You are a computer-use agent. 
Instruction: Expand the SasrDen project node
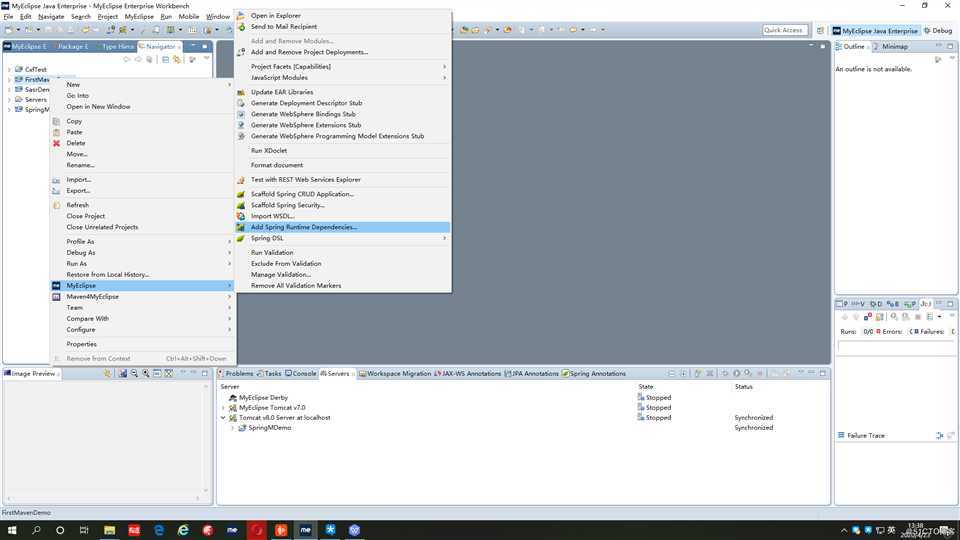click(x=9, y=89)
